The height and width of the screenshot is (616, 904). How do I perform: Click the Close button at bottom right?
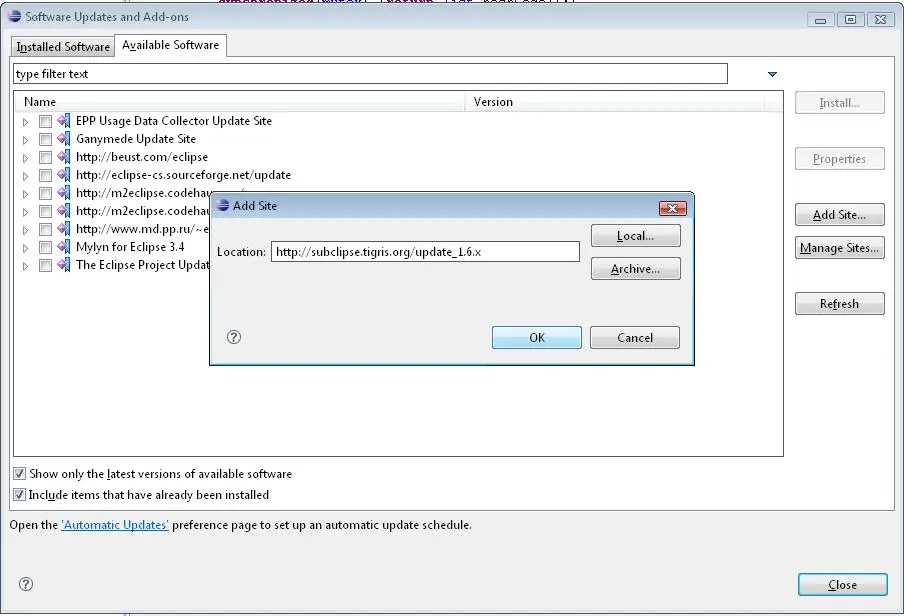coord(842,585)
